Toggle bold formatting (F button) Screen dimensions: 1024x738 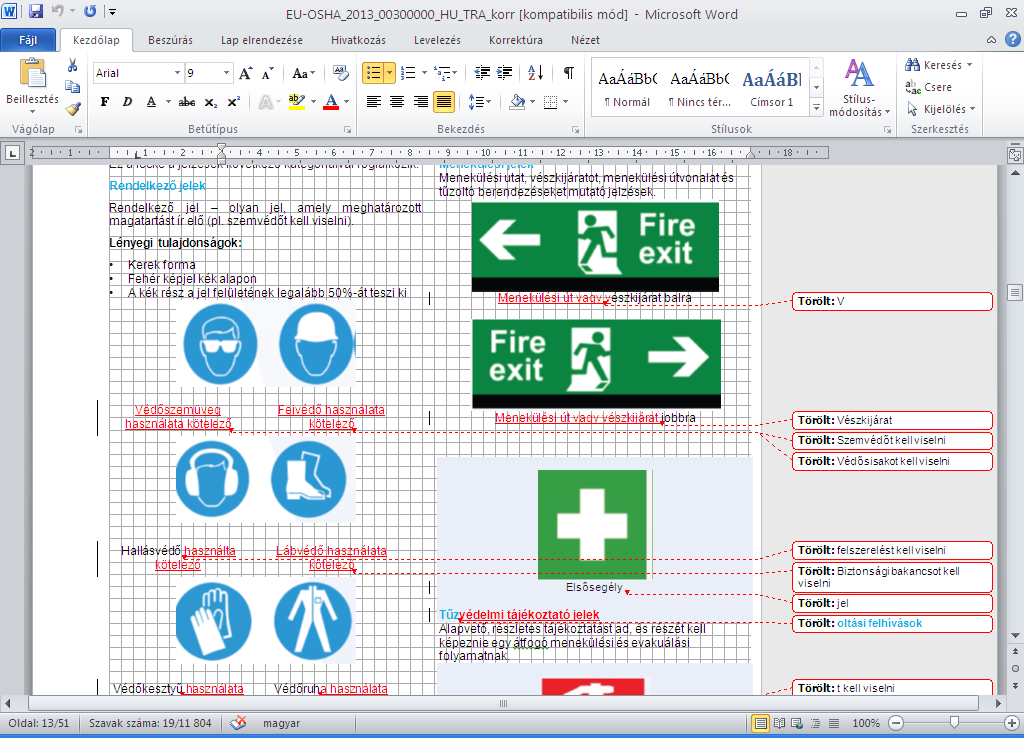104,102
